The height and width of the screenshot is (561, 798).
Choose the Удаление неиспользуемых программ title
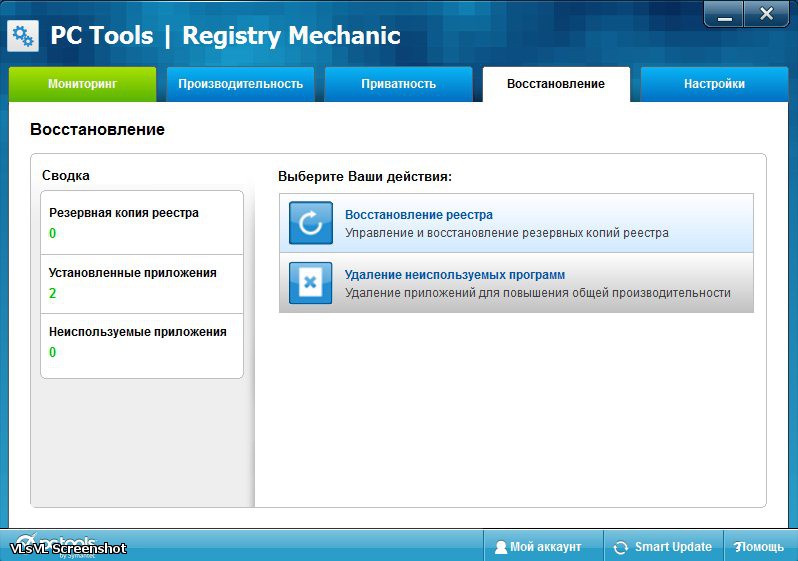[454, 275]
